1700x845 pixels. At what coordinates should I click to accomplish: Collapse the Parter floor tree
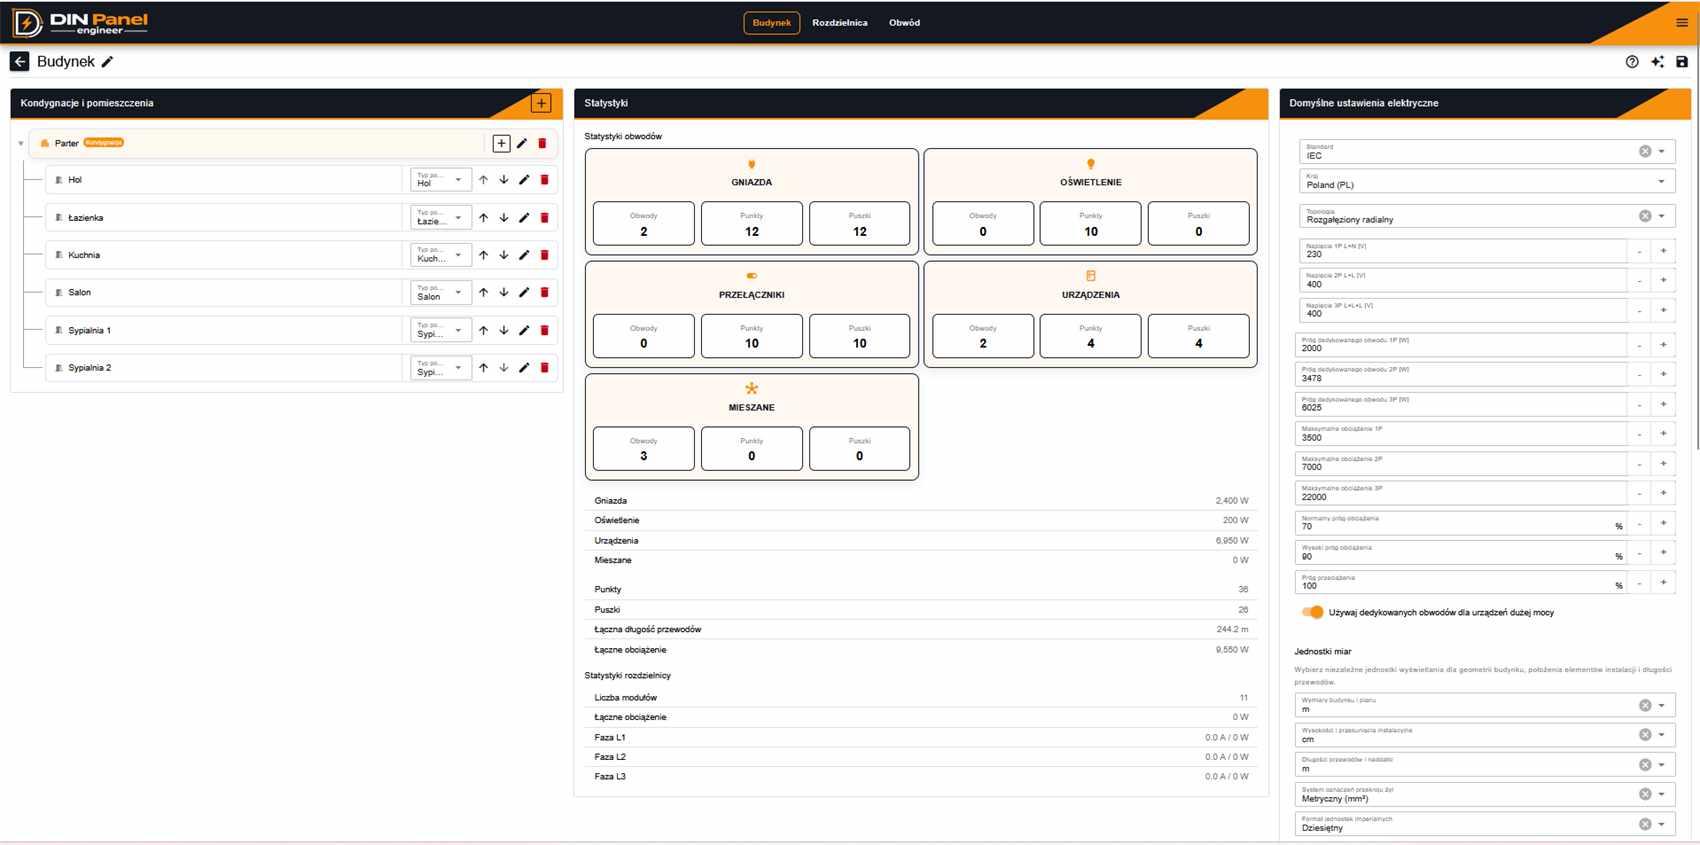coord(21,144)
